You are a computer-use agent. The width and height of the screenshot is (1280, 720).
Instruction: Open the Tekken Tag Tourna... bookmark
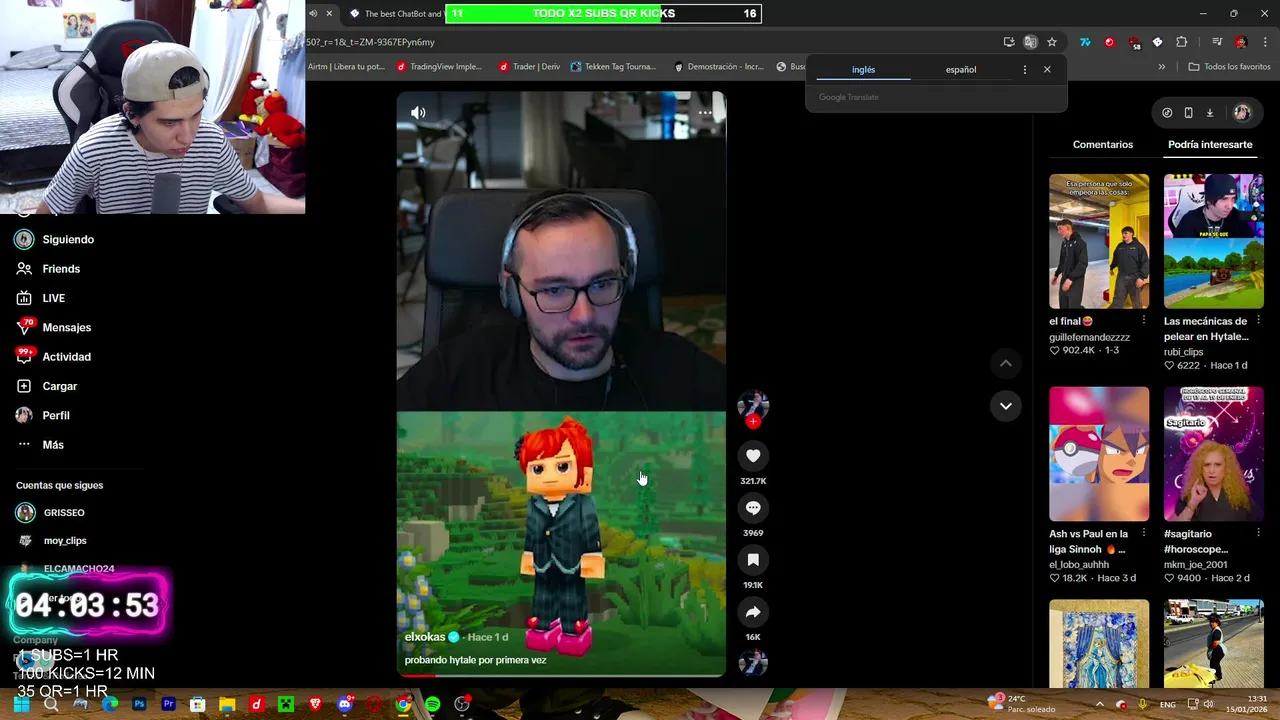[x=613, y=67]
